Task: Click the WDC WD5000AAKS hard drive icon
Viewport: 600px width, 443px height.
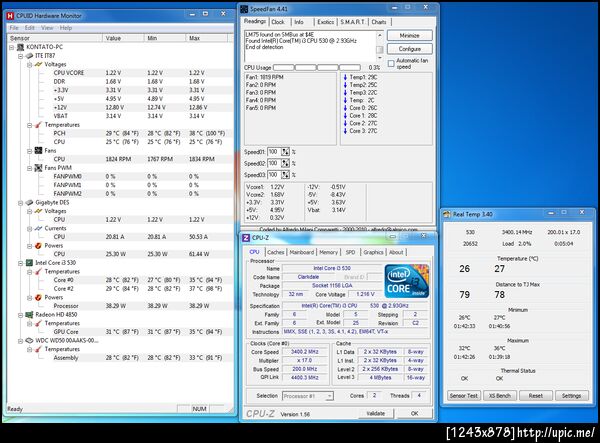Action: 29,340
